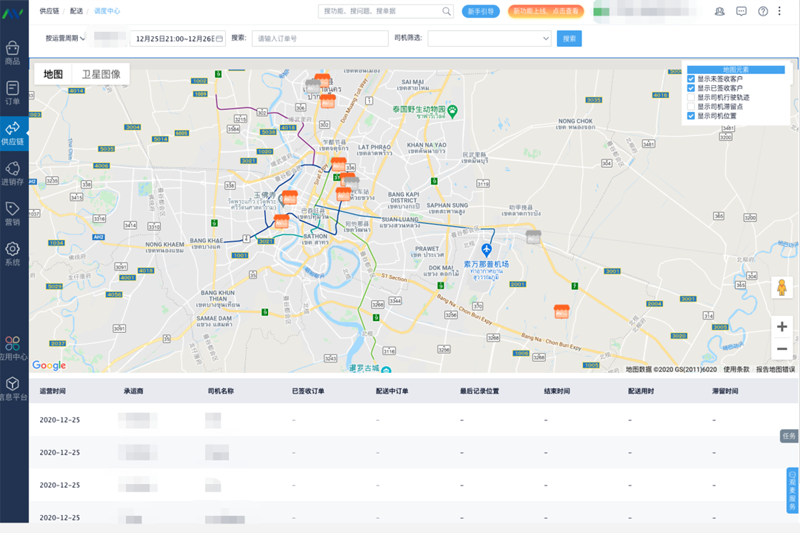
Task: Switch map to 卫星图像 satellite tab
Action: [101, 74]
